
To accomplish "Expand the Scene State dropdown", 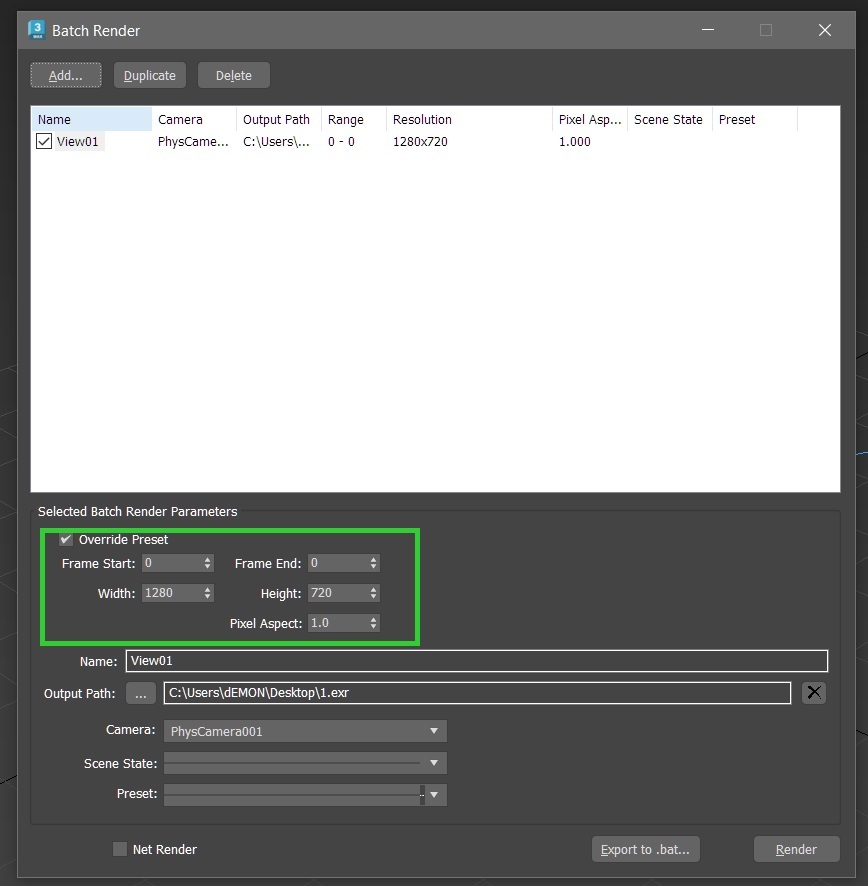I will [305, 763].
